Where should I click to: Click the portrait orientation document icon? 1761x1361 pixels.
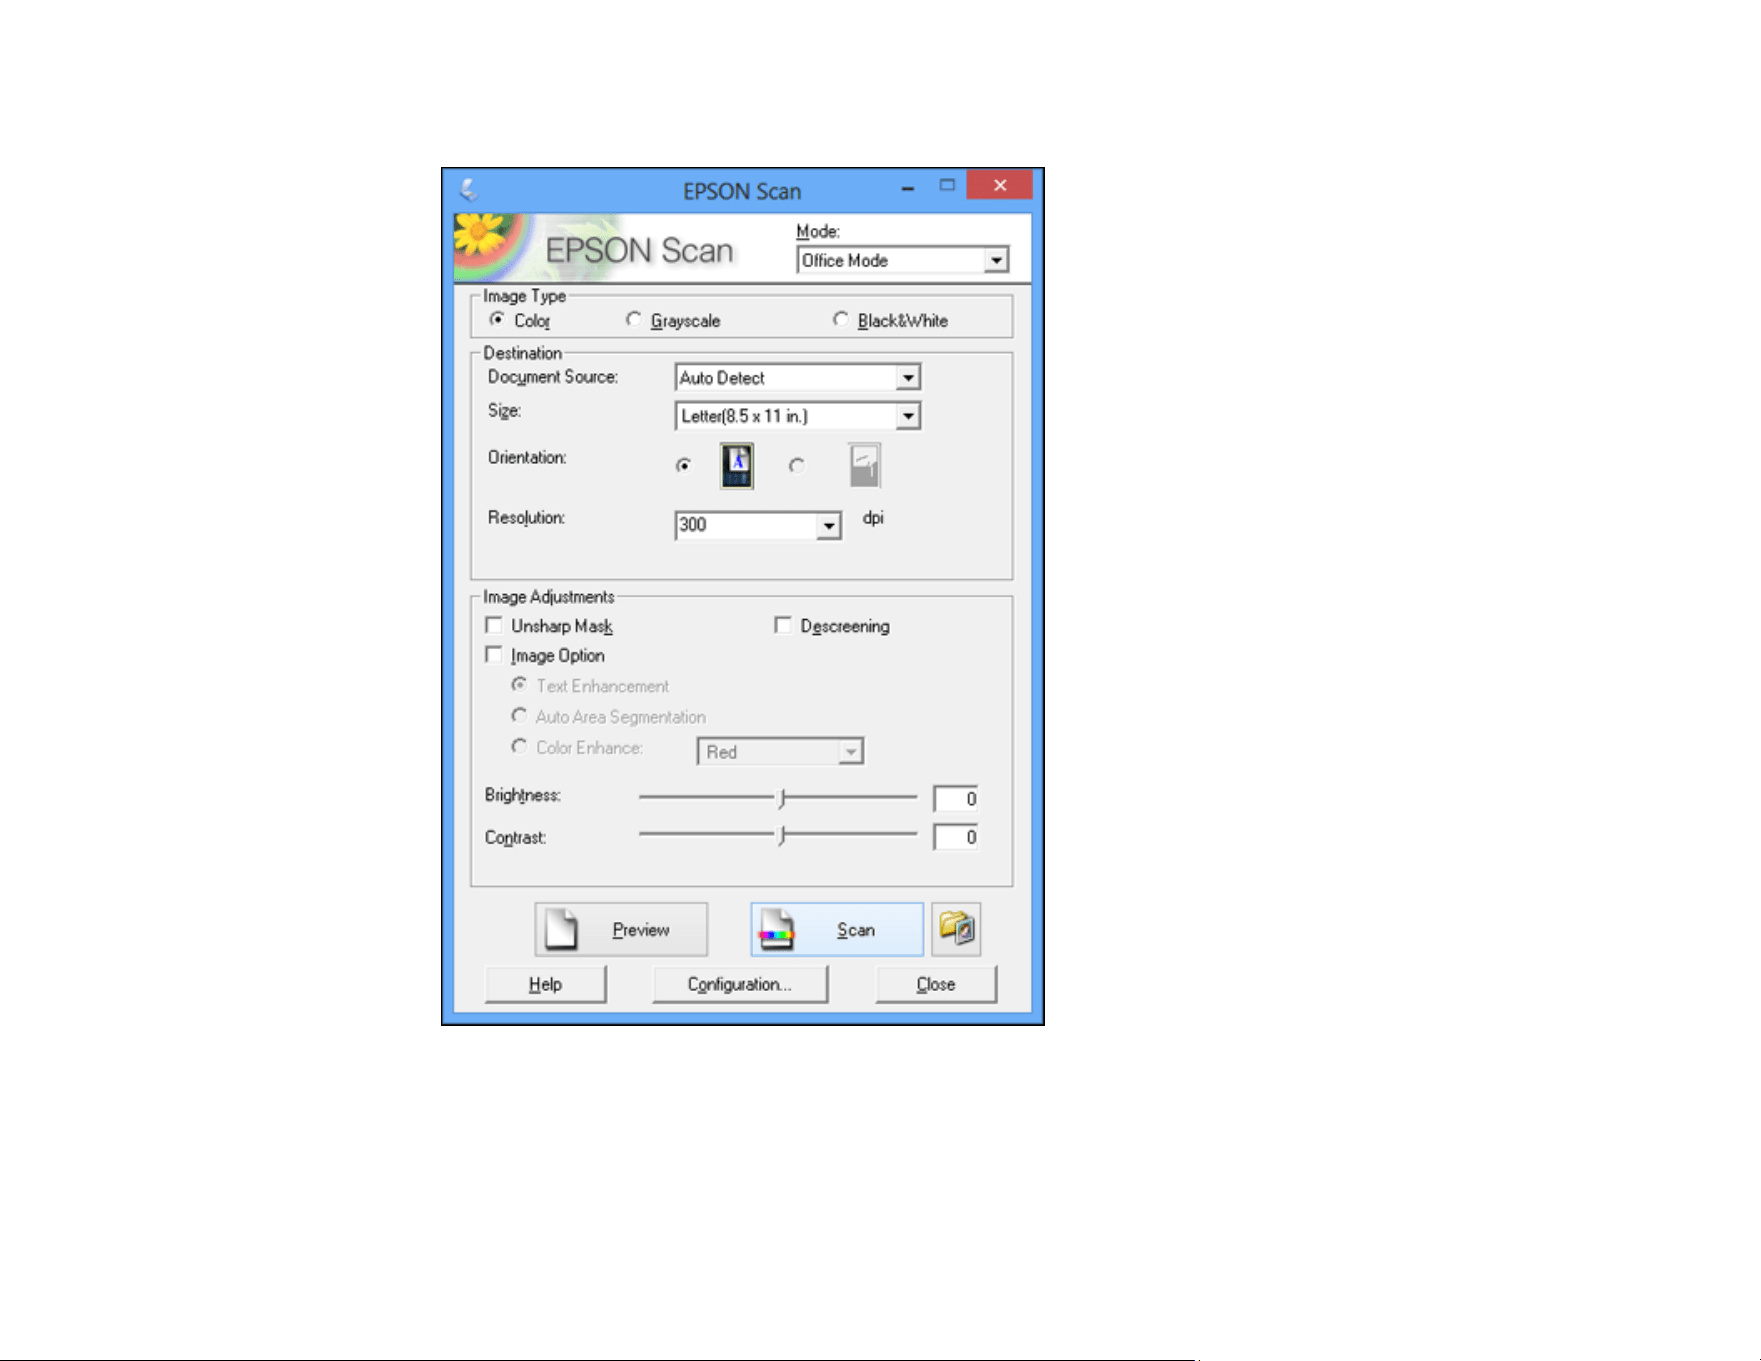(x=737, y=465)
